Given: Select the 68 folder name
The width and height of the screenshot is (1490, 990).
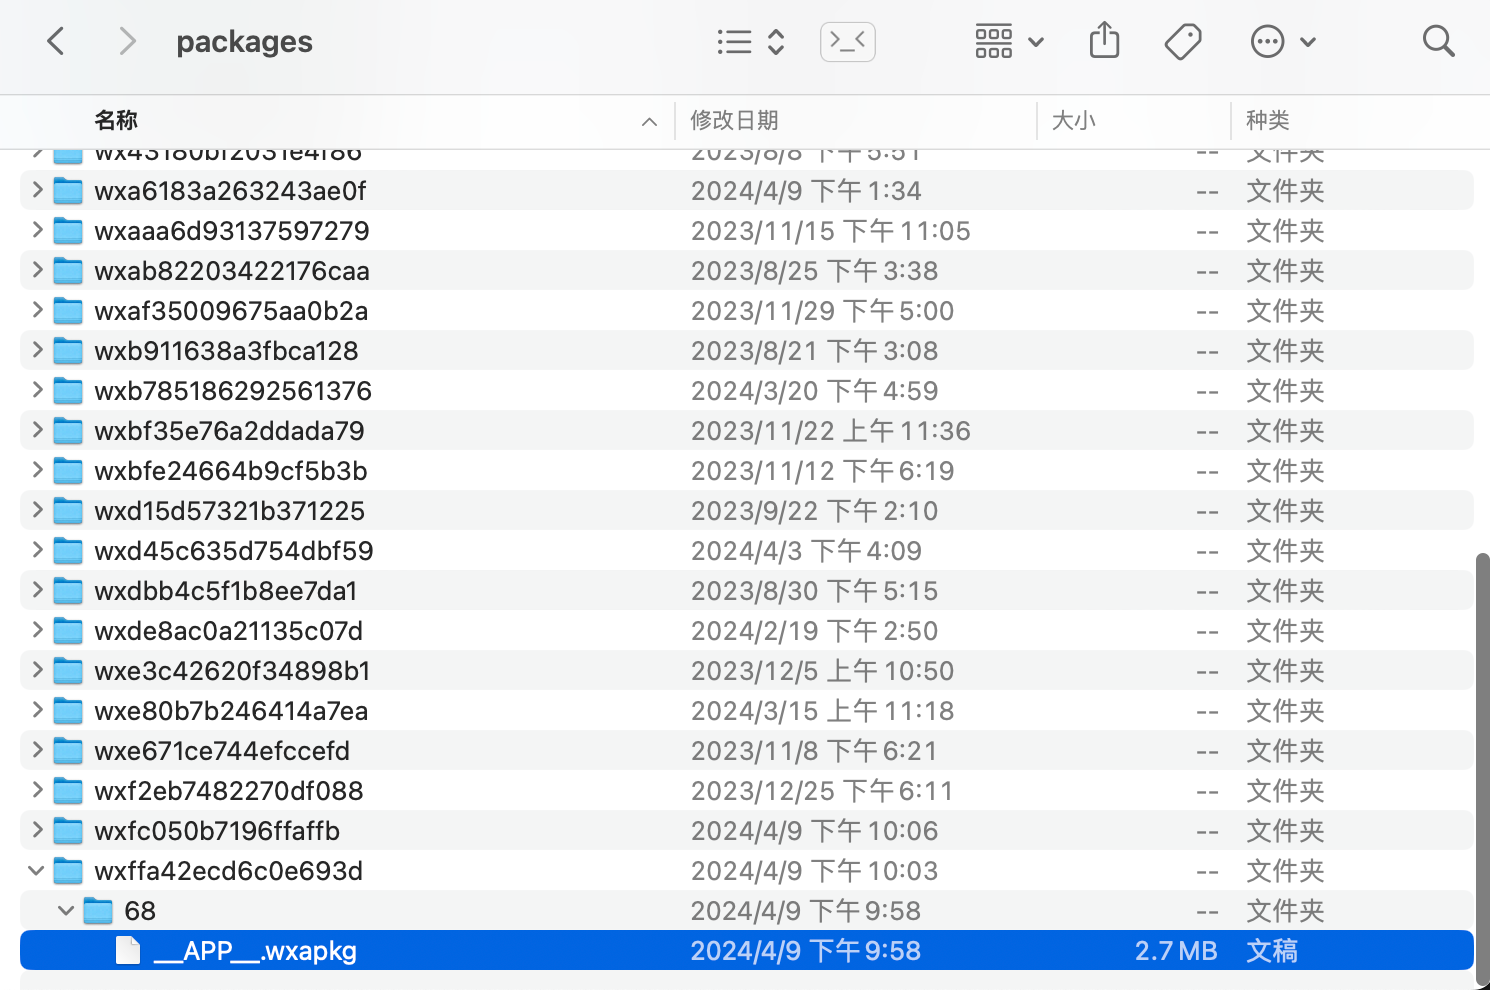Looking at the screenshot, I should 140,911.
